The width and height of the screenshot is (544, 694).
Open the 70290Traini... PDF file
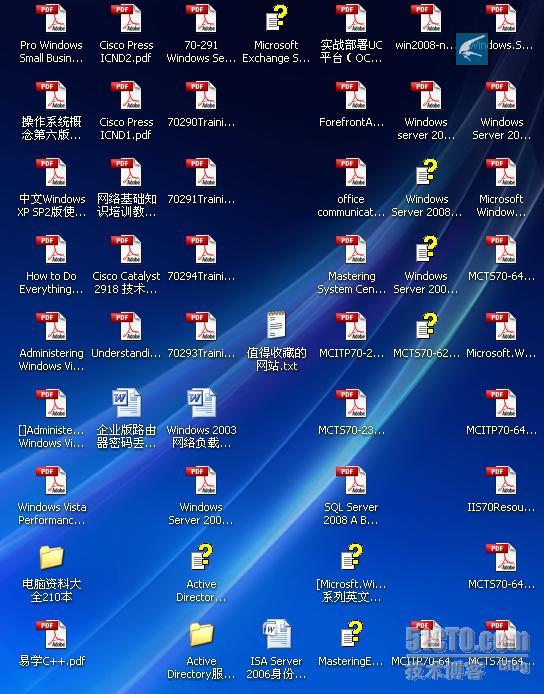point(201,96)
